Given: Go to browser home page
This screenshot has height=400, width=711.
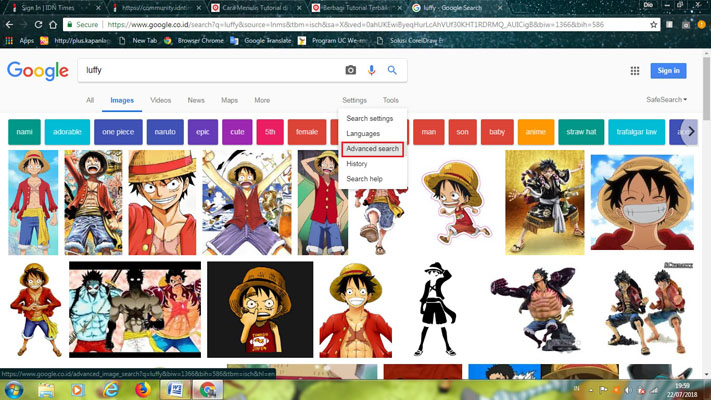Looking at the screenshot, I should coord(53,24).
